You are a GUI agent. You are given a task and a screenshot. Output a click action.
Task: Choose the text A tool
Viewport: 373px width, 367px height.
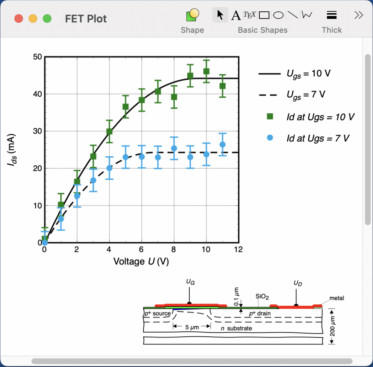click(x=236, y=15)
